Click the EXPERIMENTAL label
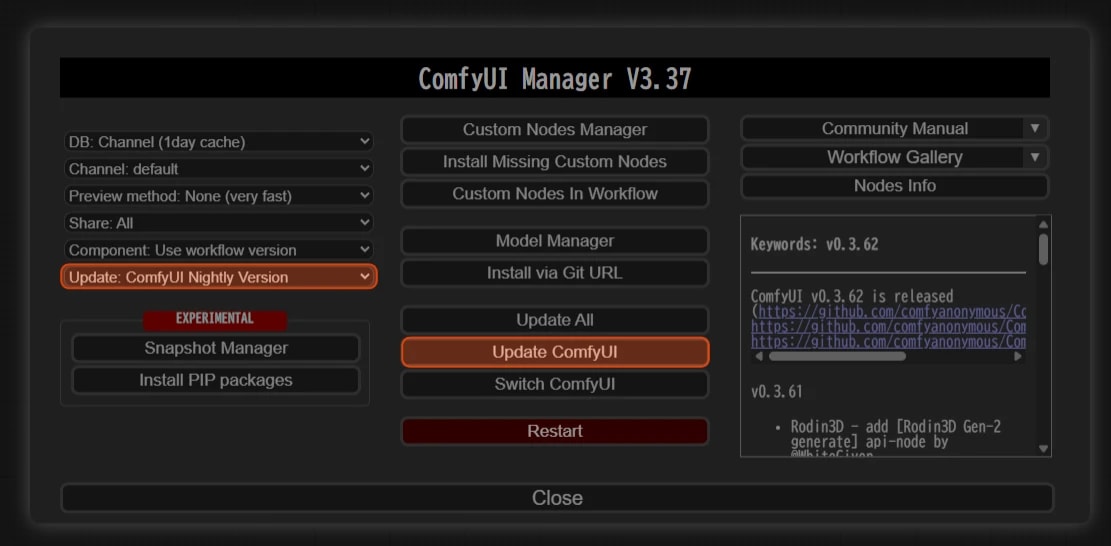 click(x=215, y=319)
